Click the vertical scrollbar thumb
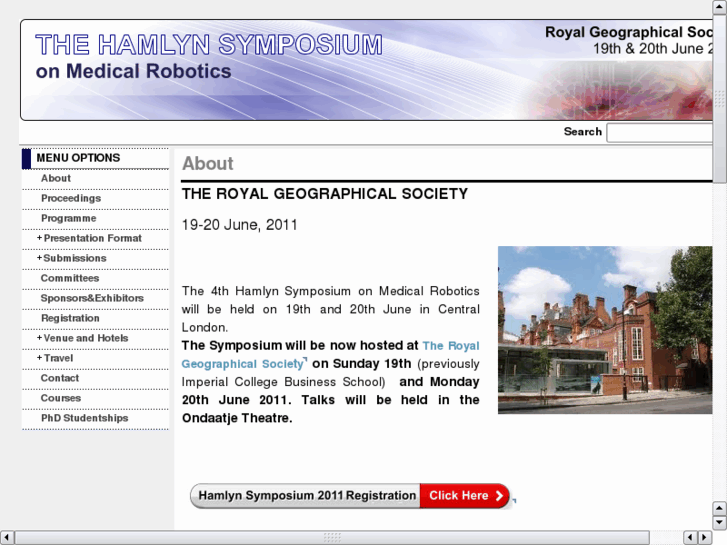 tap(719, 98)
